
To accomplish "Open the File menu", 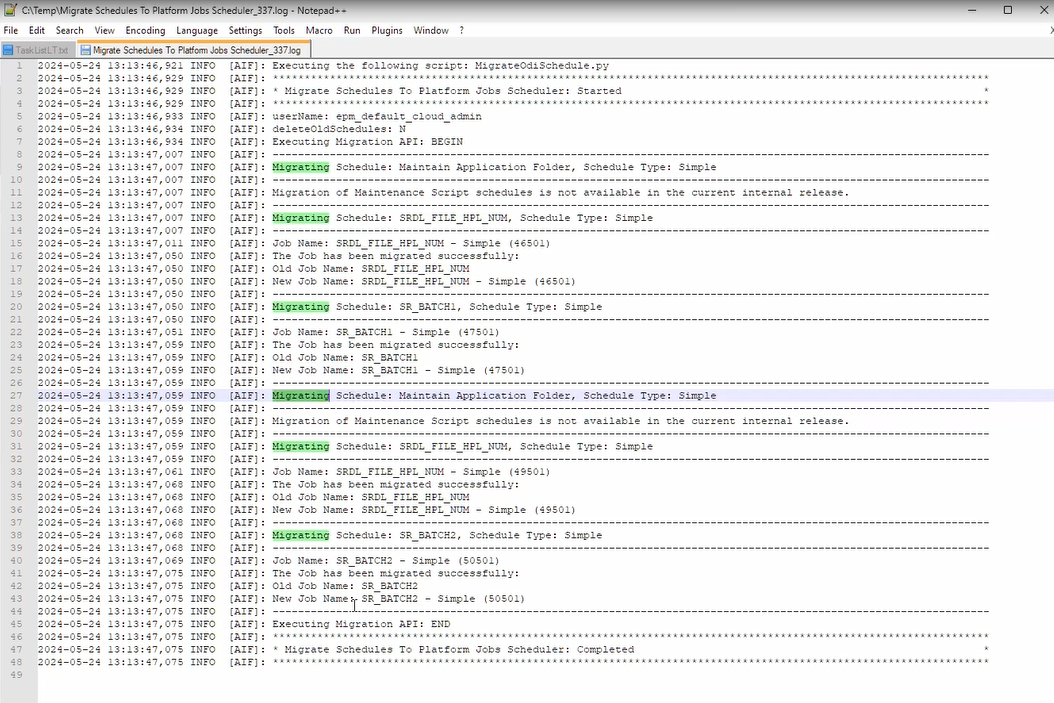I will click(10, 30).
